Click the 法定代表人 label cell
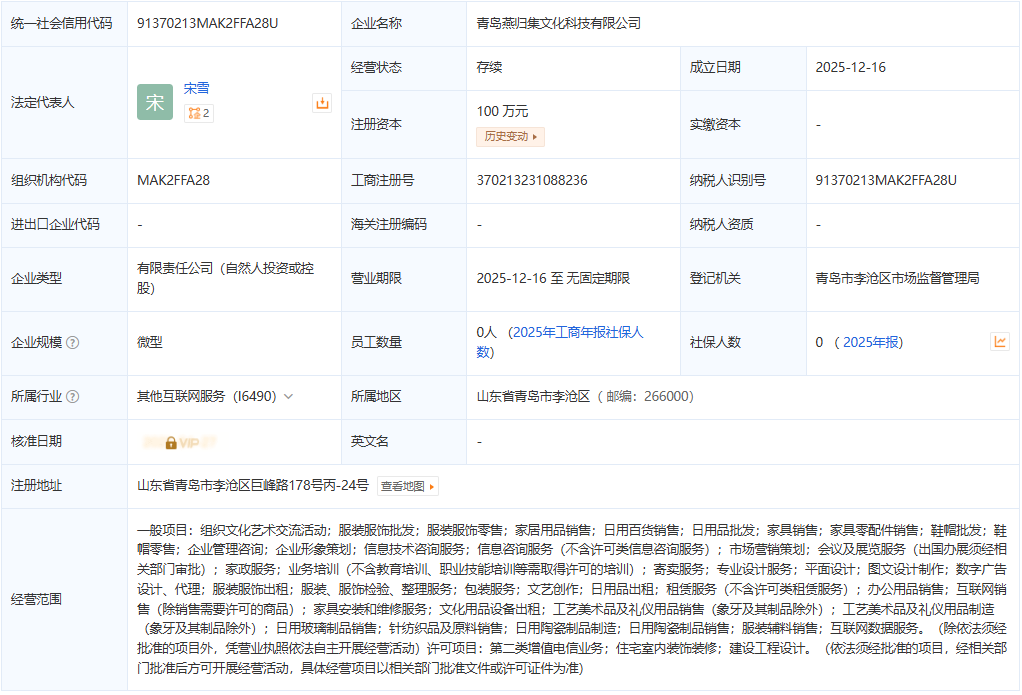This screenshot has width=1022, height=695. pyautogui.click(x=65, y=102)
